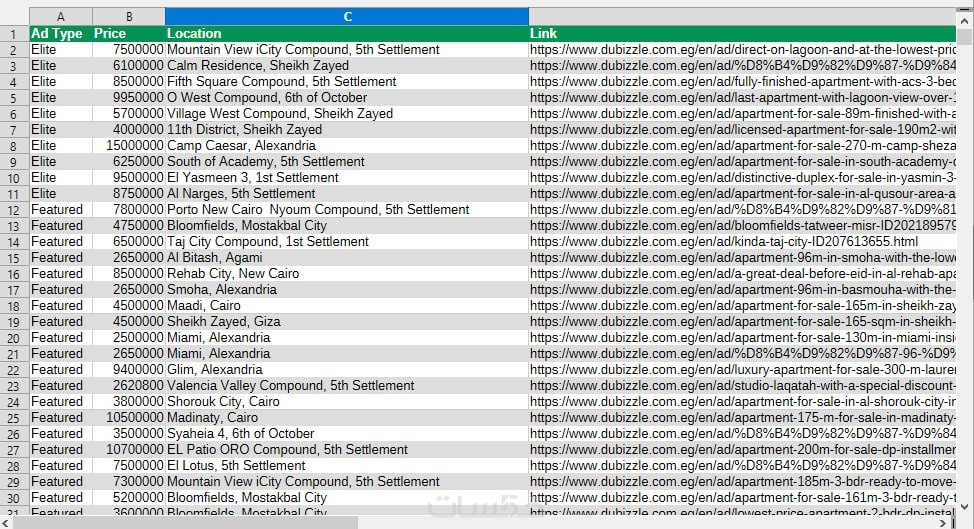The image size is (974, 529).
Task: Open the kinda-taj-city-ID207613655.html link
Action: (x=724, y=242)
